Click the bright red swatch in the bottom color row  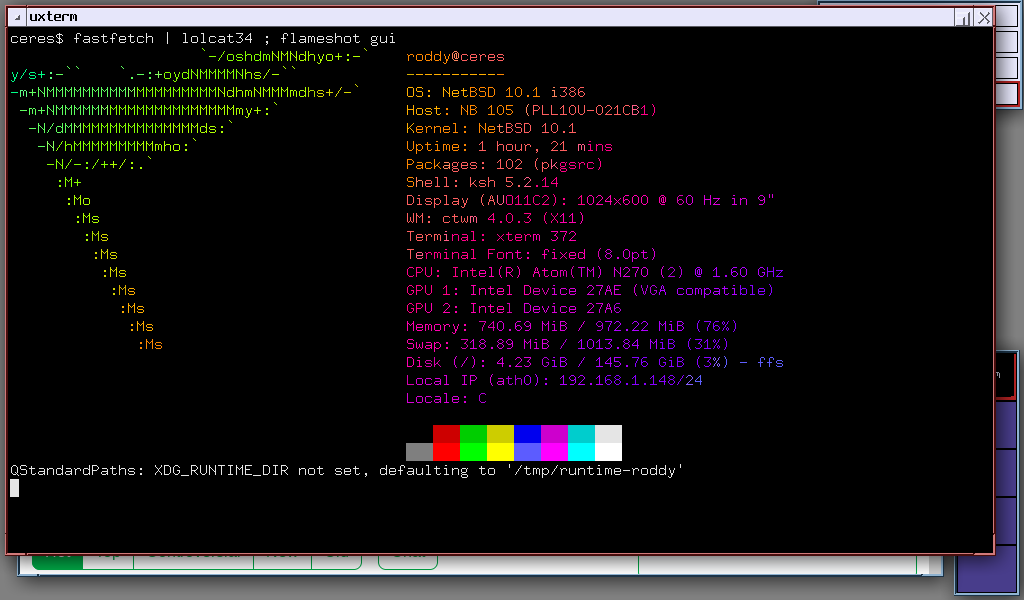[446, 452]
